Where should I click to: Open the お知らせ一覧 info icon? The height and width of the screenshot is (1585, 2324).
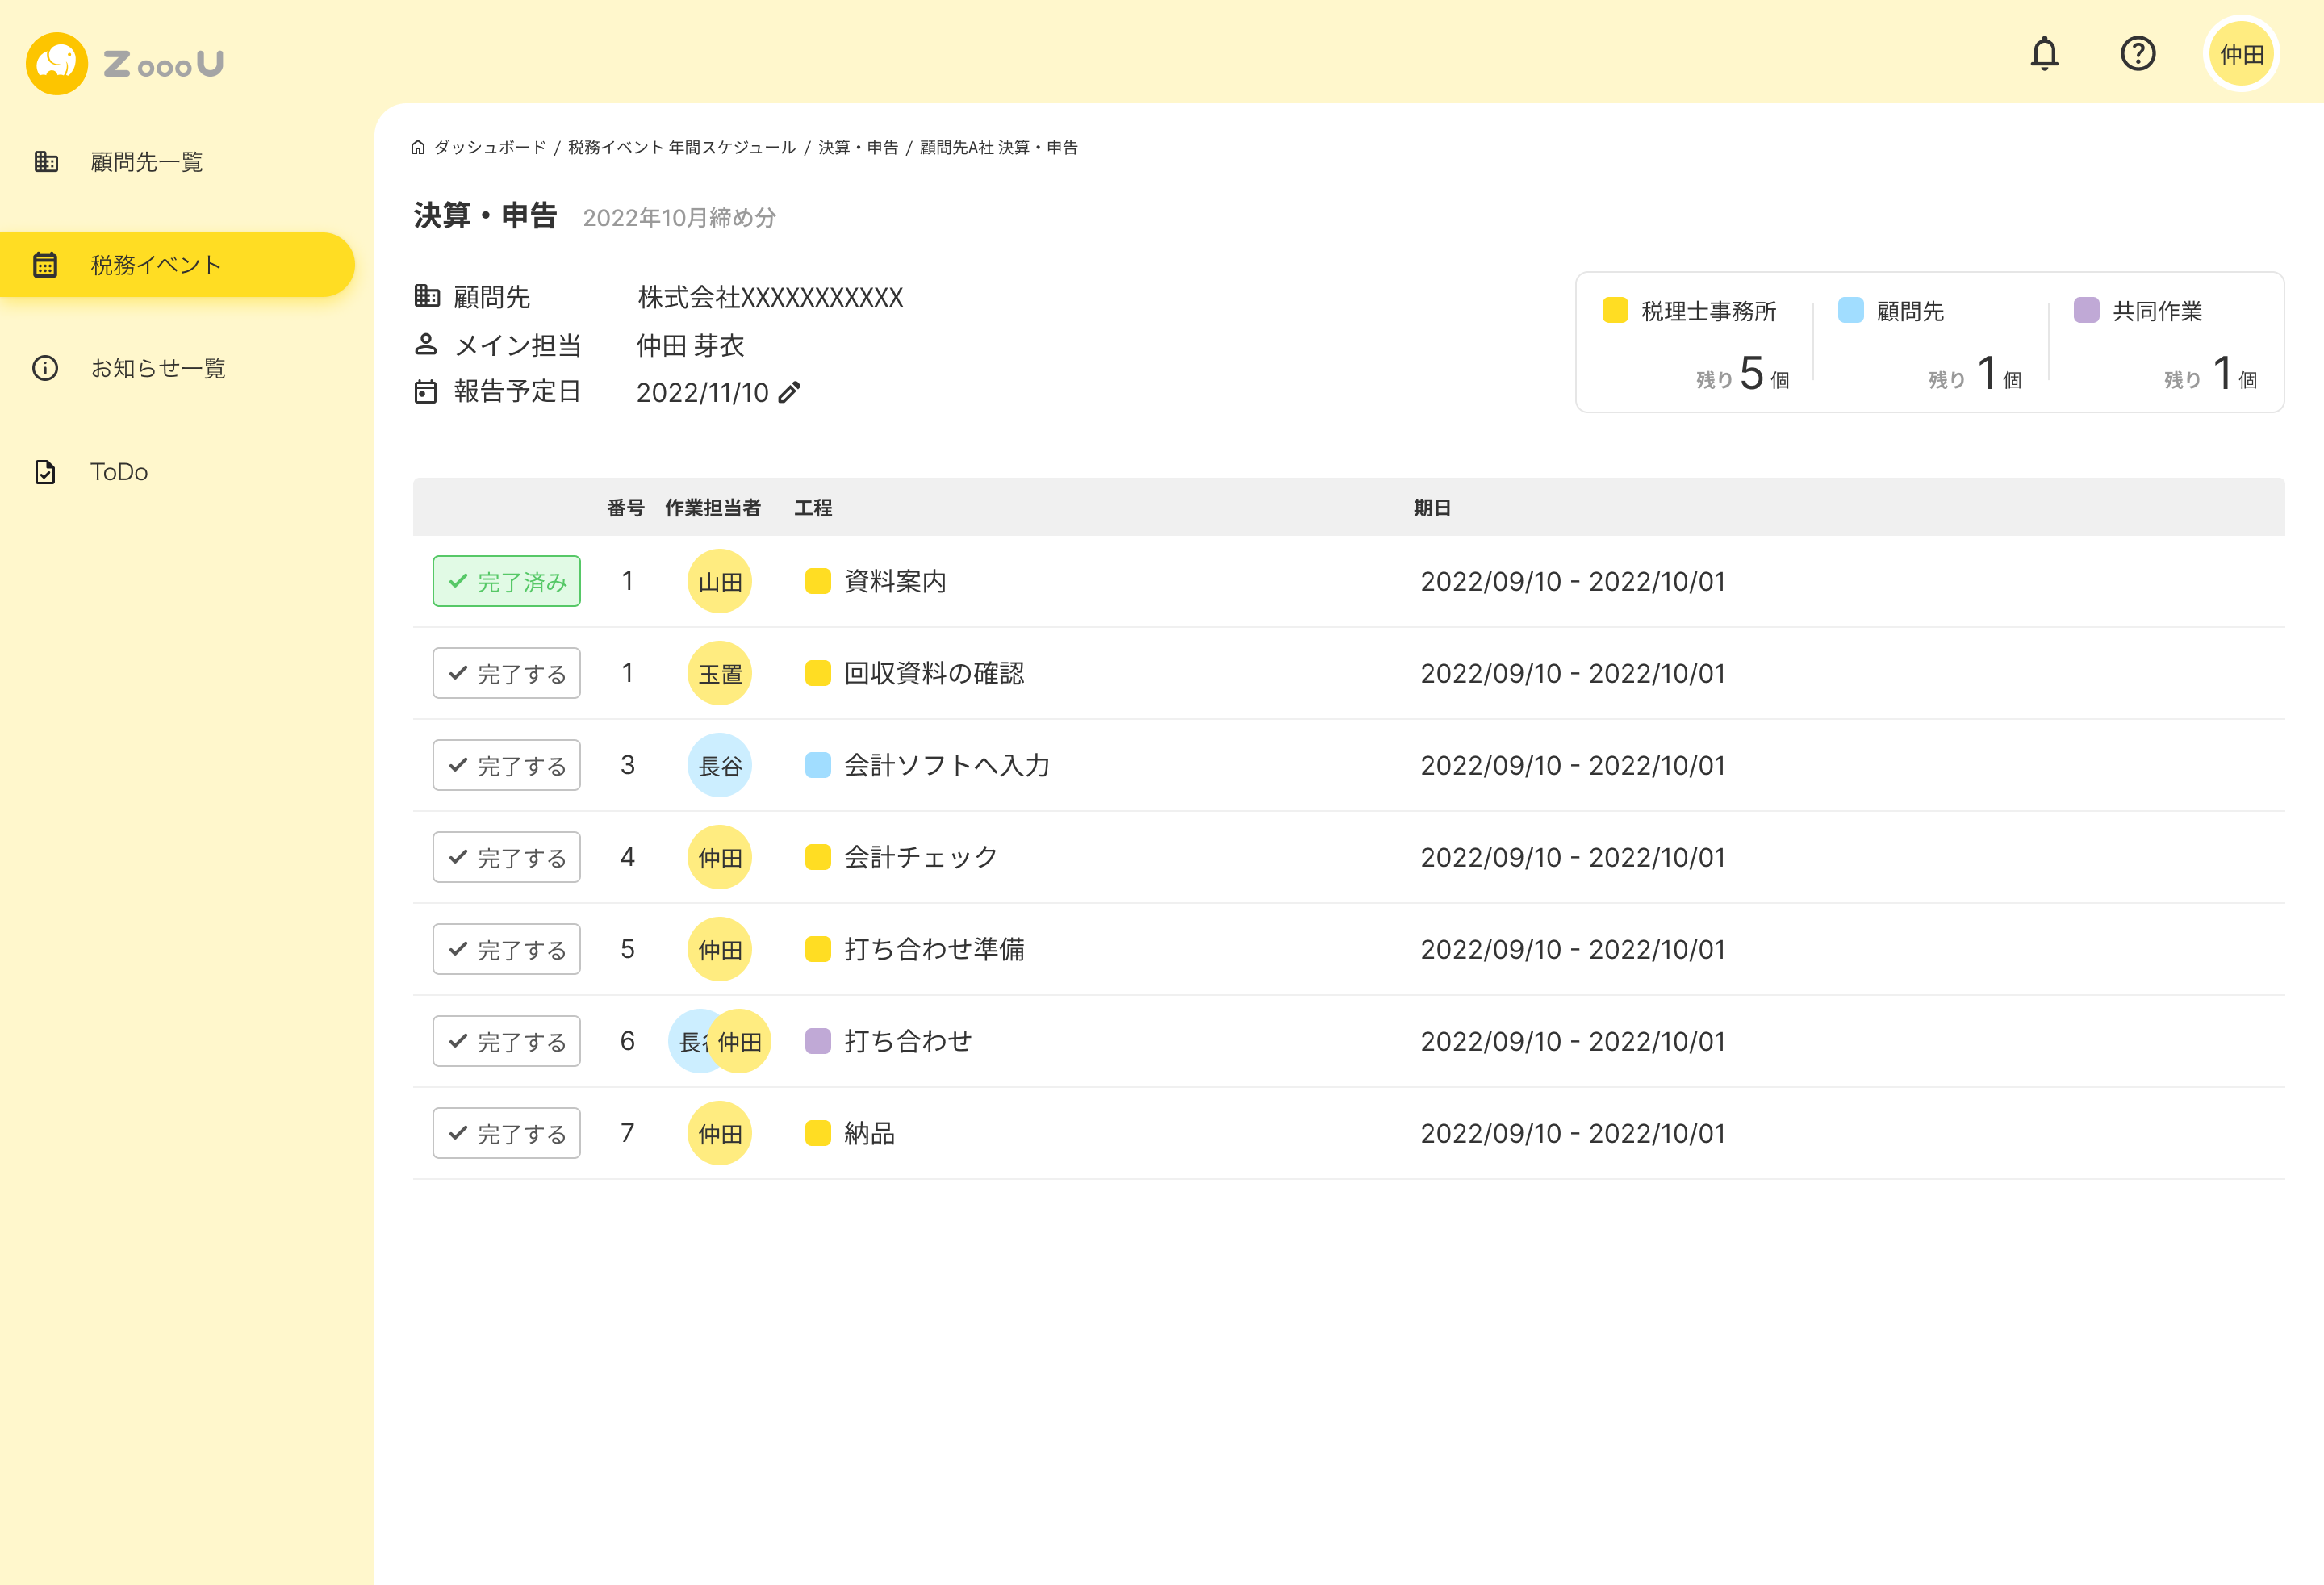[x=46, y=368]
